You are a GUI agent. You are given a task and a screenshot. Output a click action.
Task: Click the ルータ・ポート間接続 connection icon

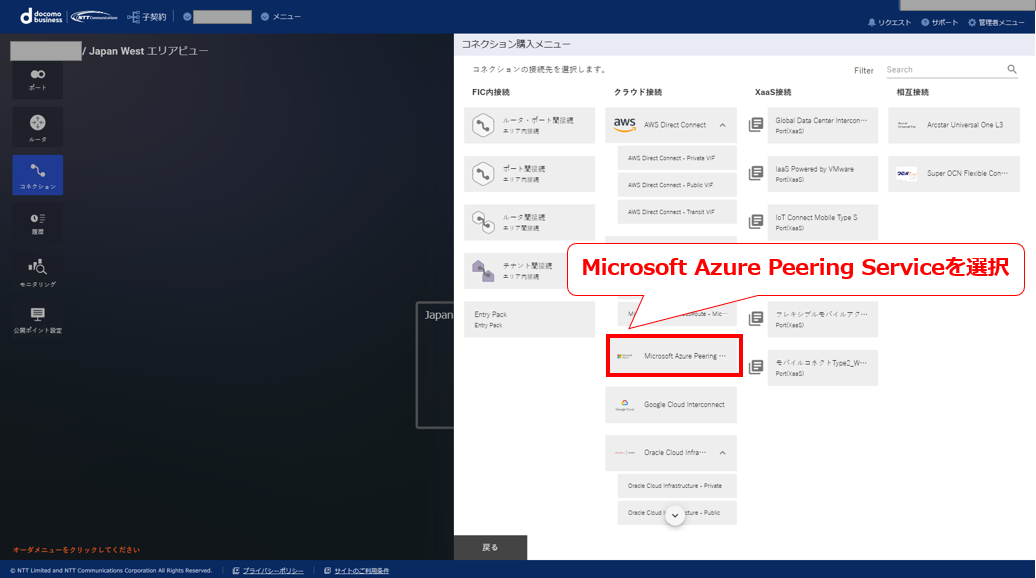coord(483,125)
